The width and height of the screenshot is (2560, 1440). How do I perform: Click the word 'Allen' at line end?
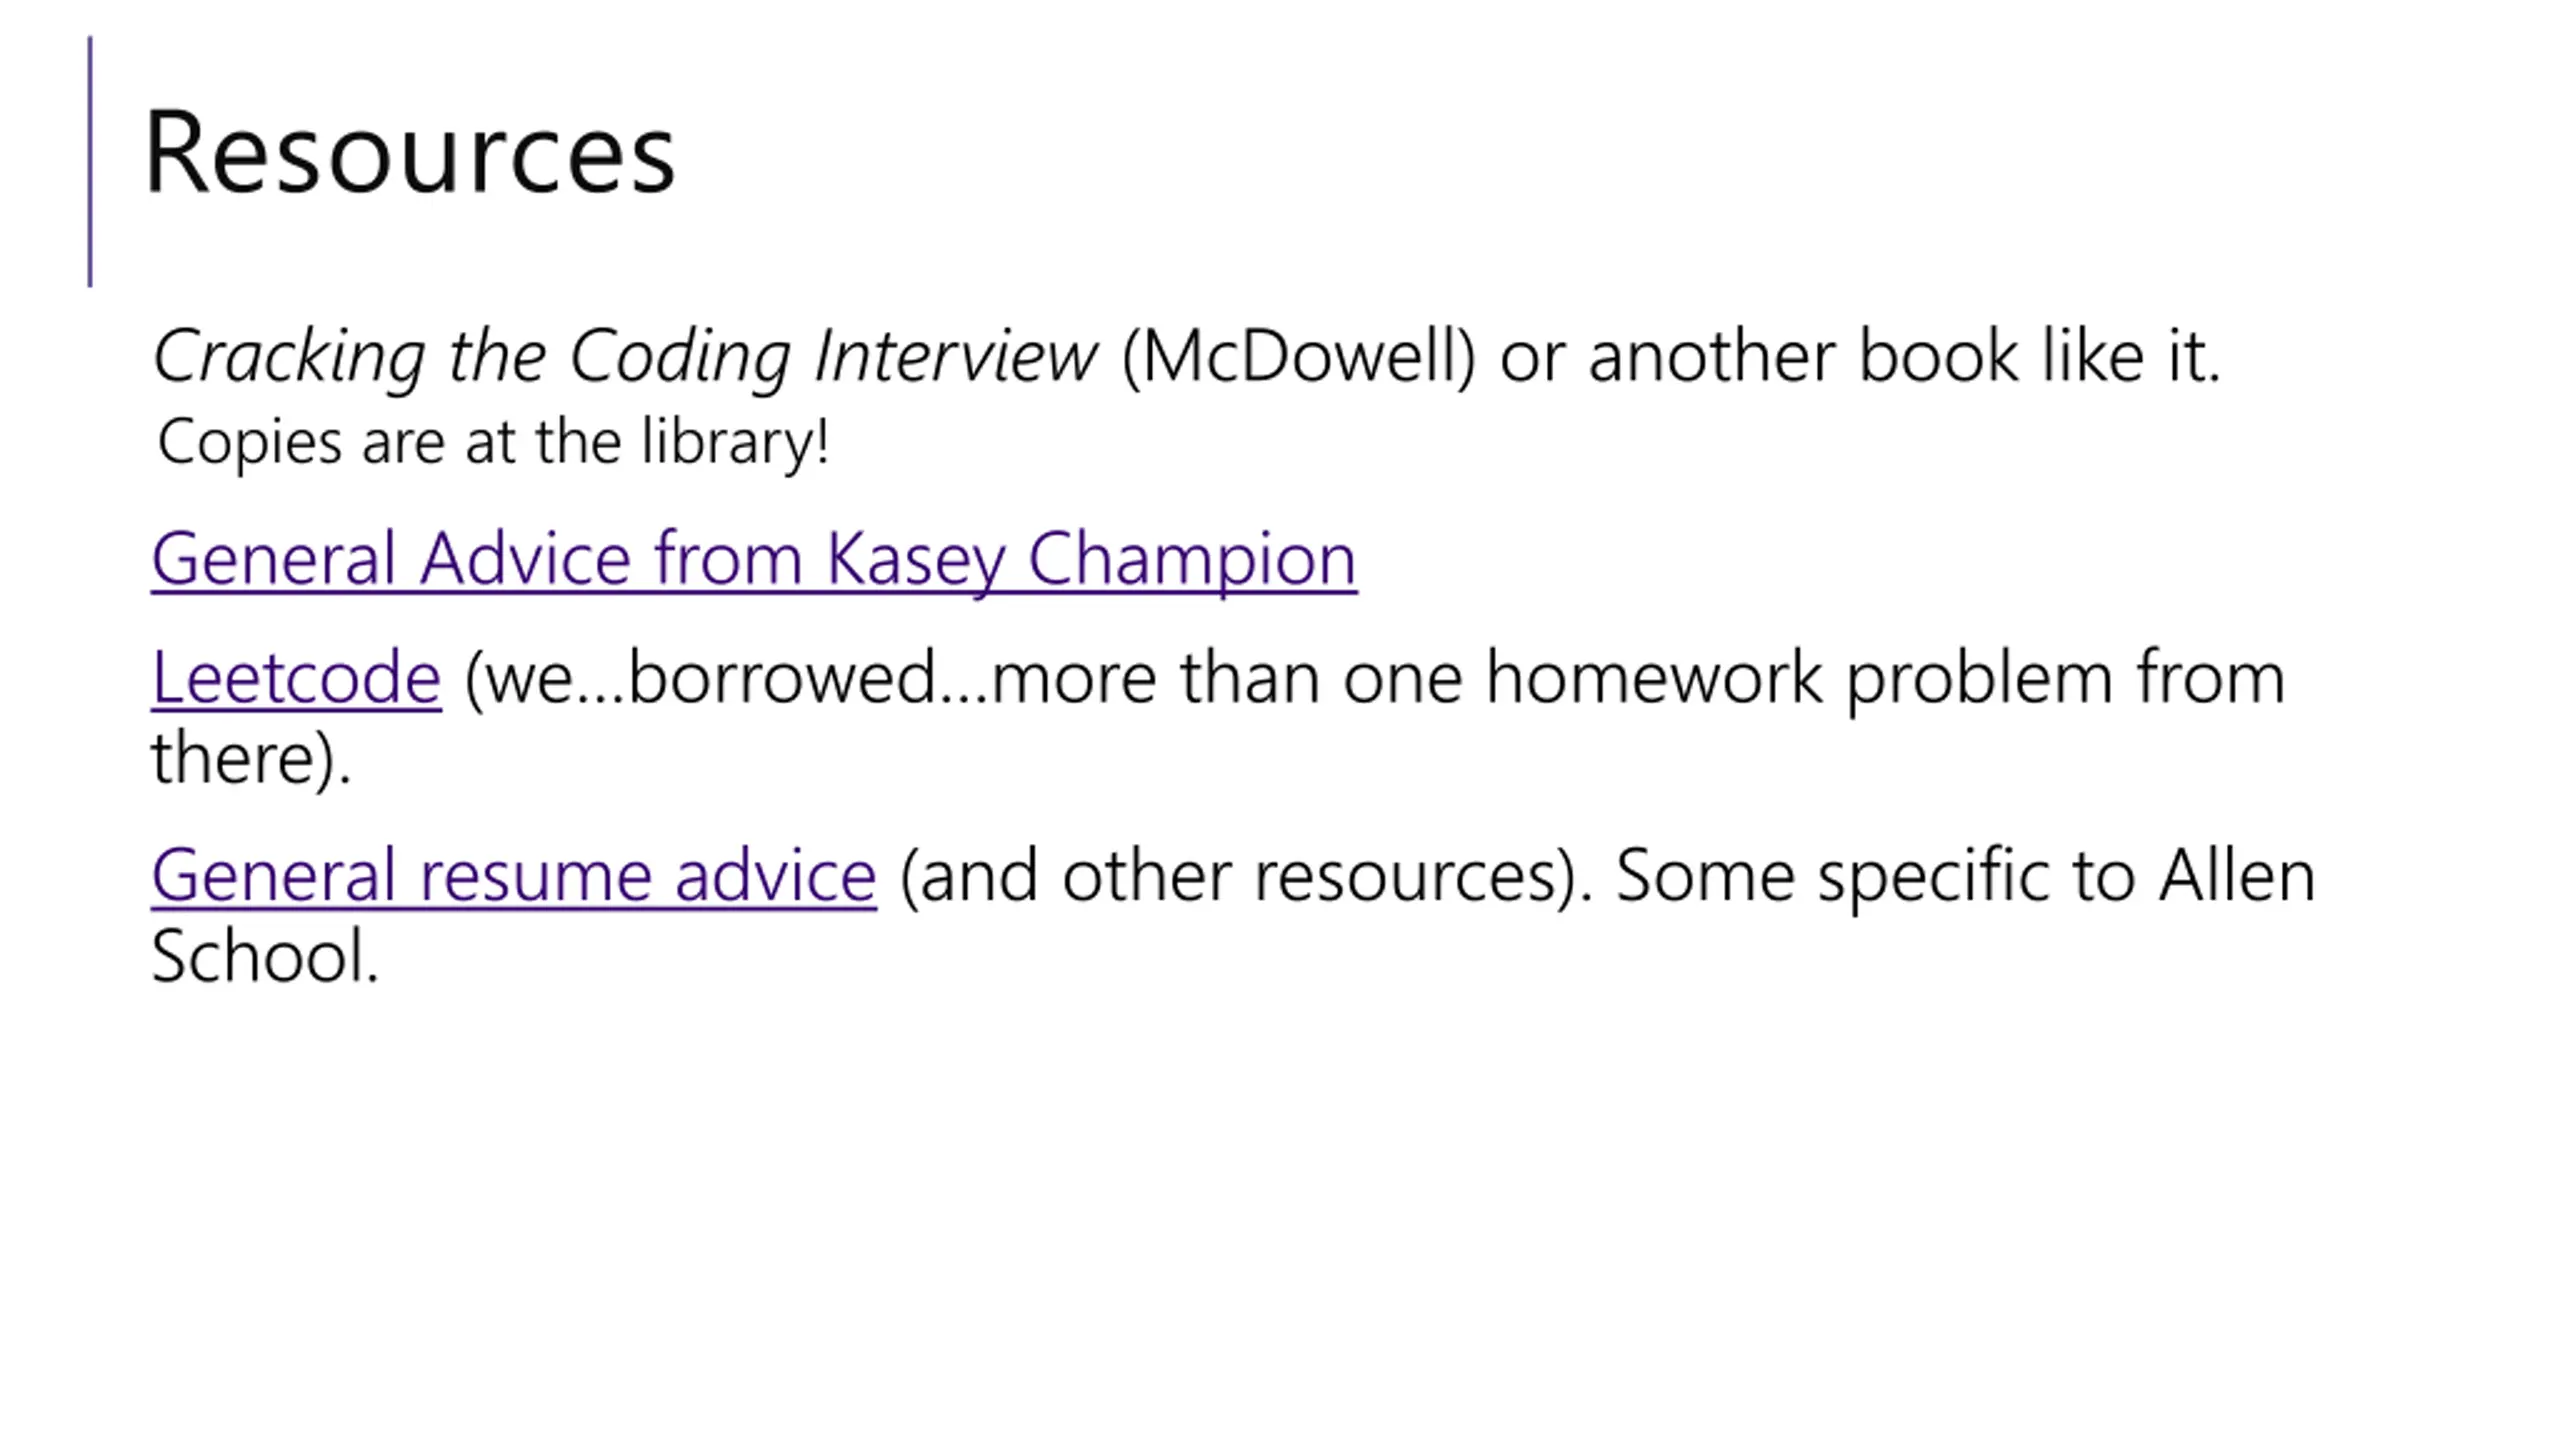tap(2237, 875)
